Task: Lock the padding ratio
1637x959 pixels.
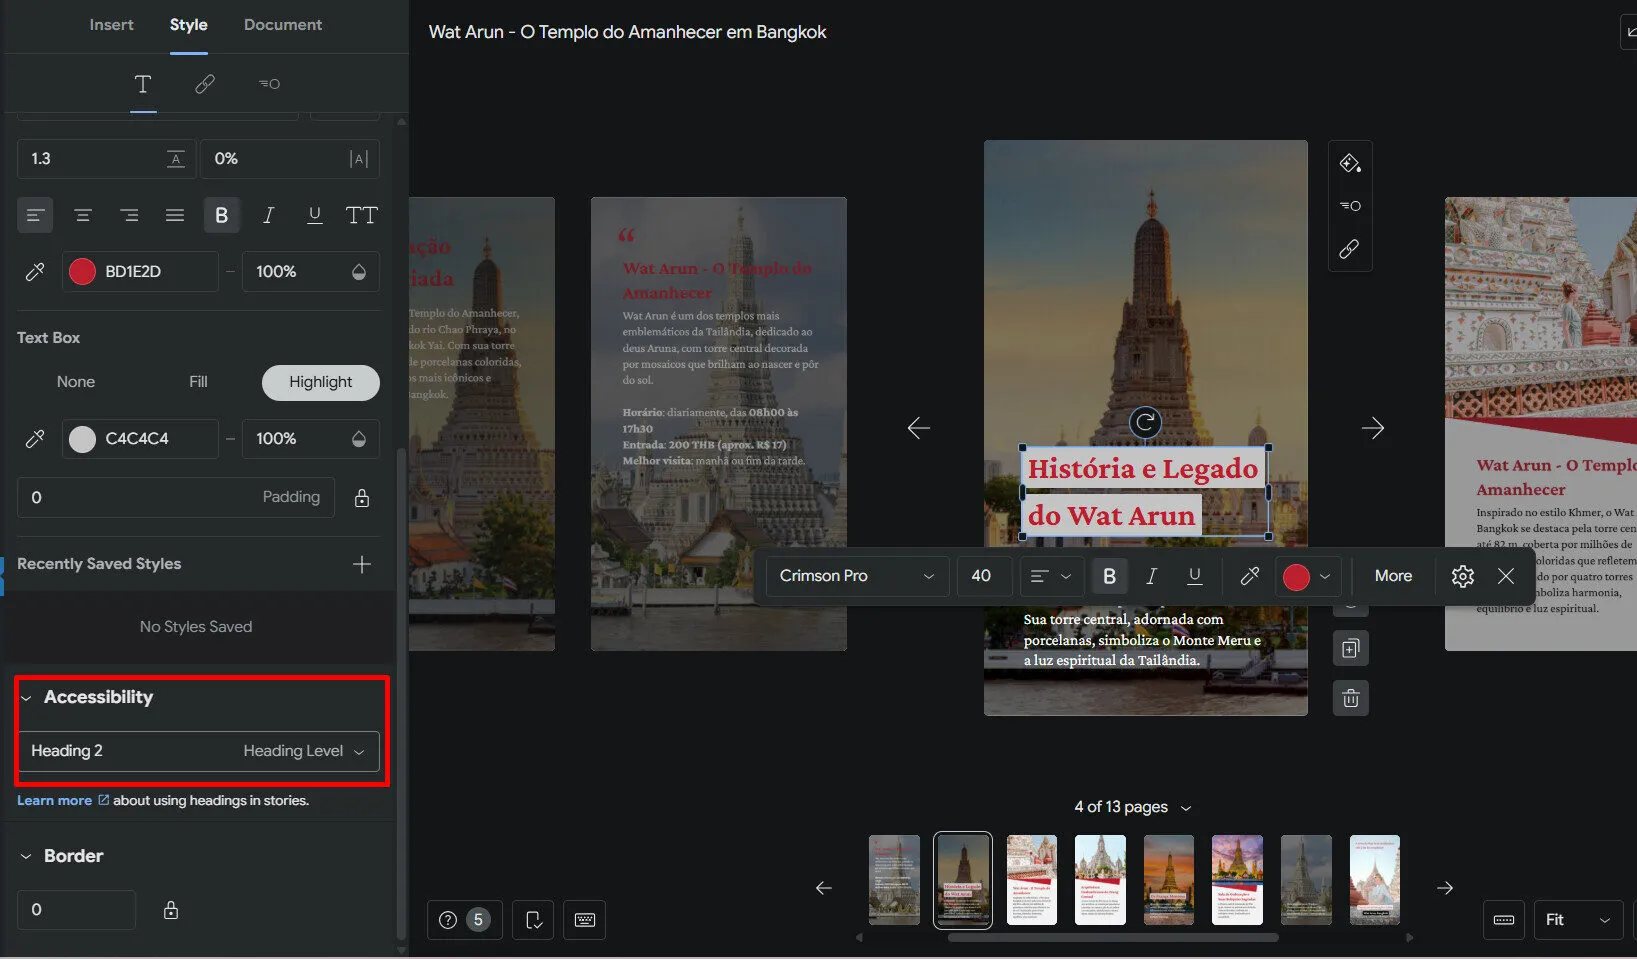Action: 362,498
